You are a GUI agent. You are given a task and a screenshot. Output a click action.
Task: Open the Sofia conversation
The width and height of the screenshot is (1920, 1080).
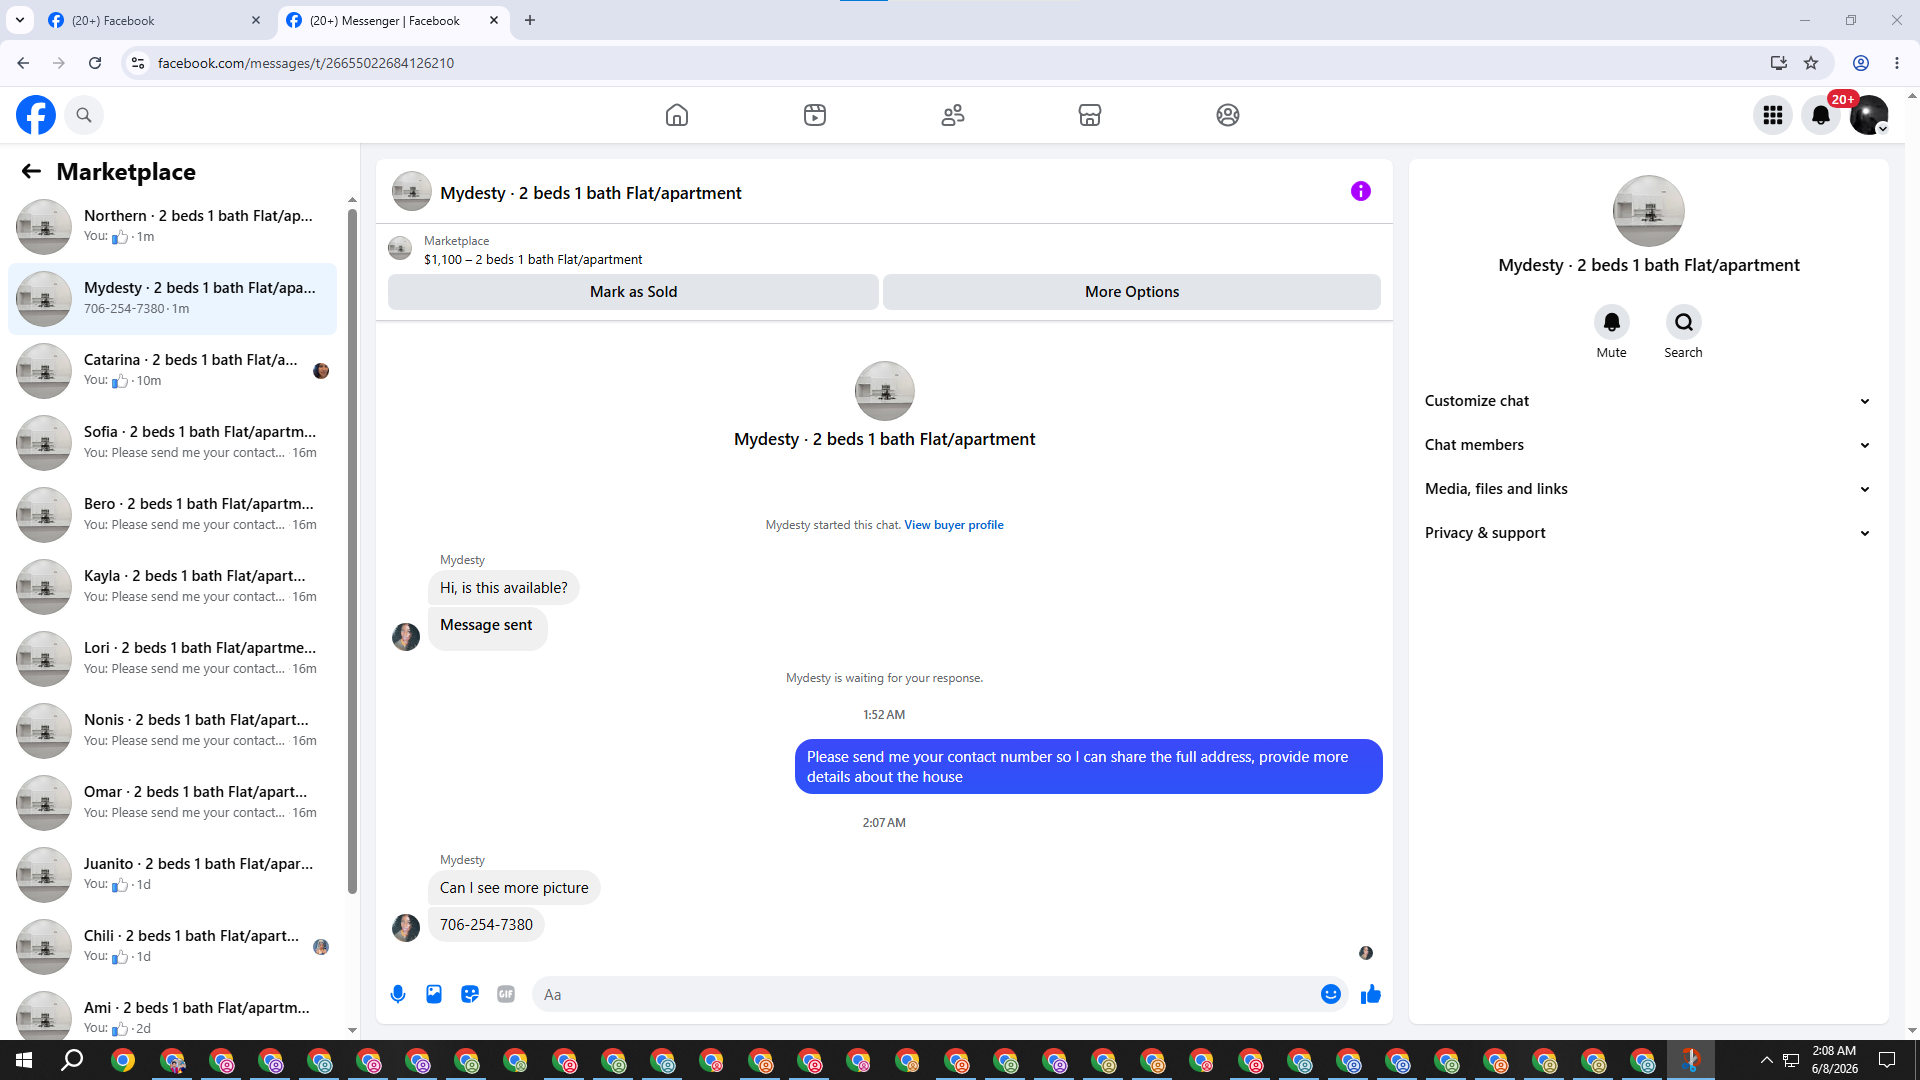(172, 443)
